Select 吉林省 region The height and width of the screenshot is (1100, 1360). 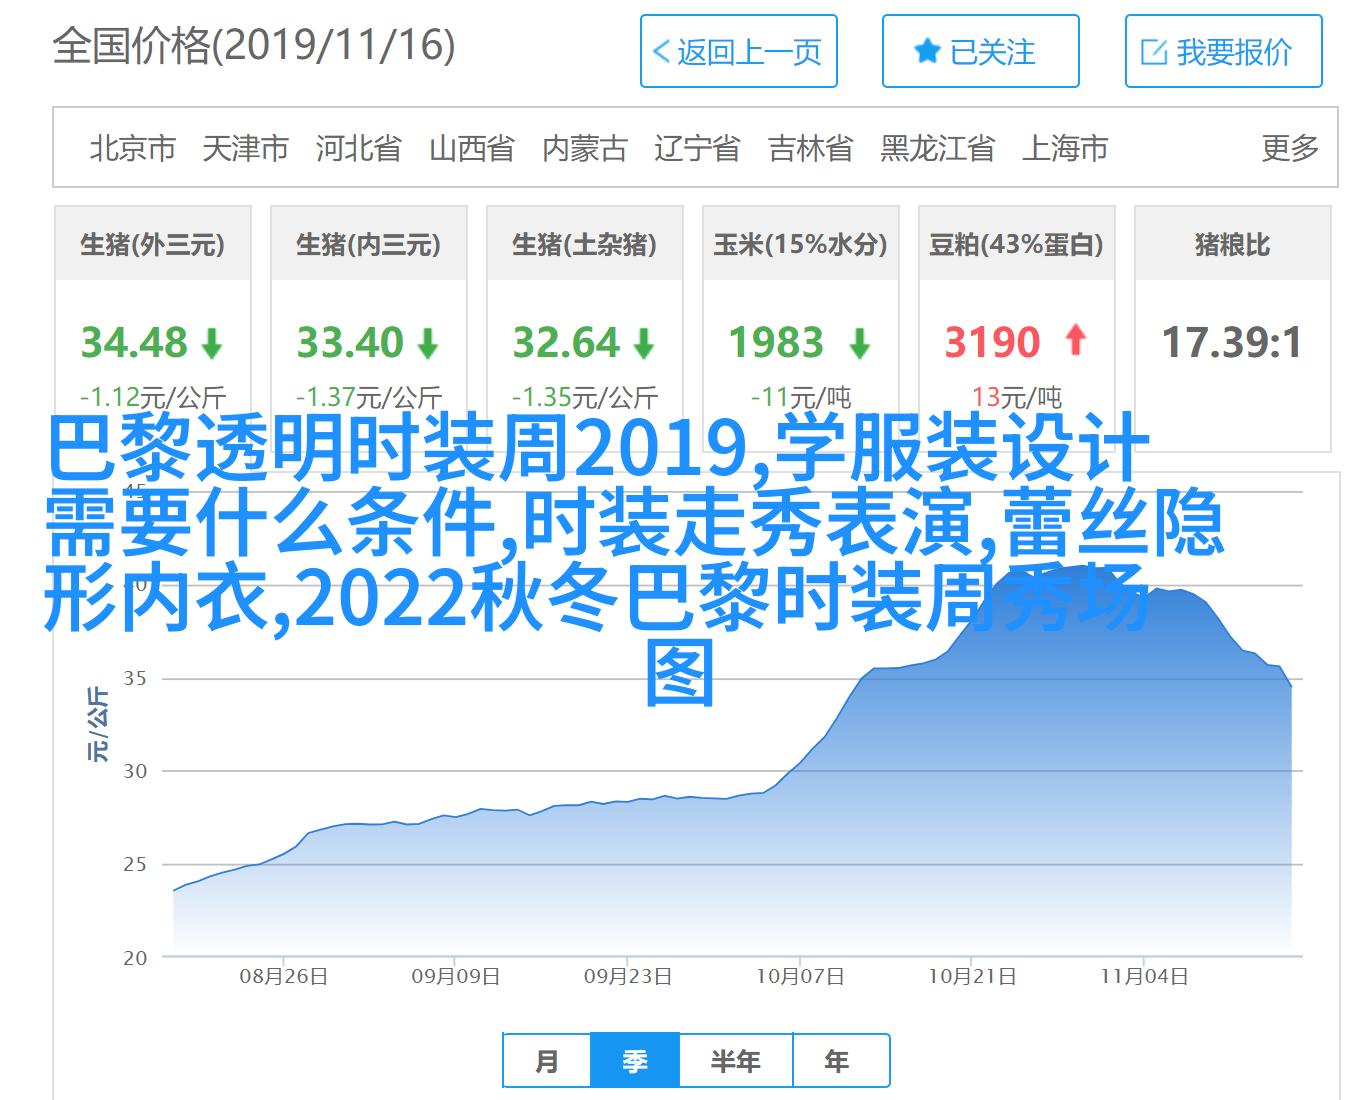[811, 148]
